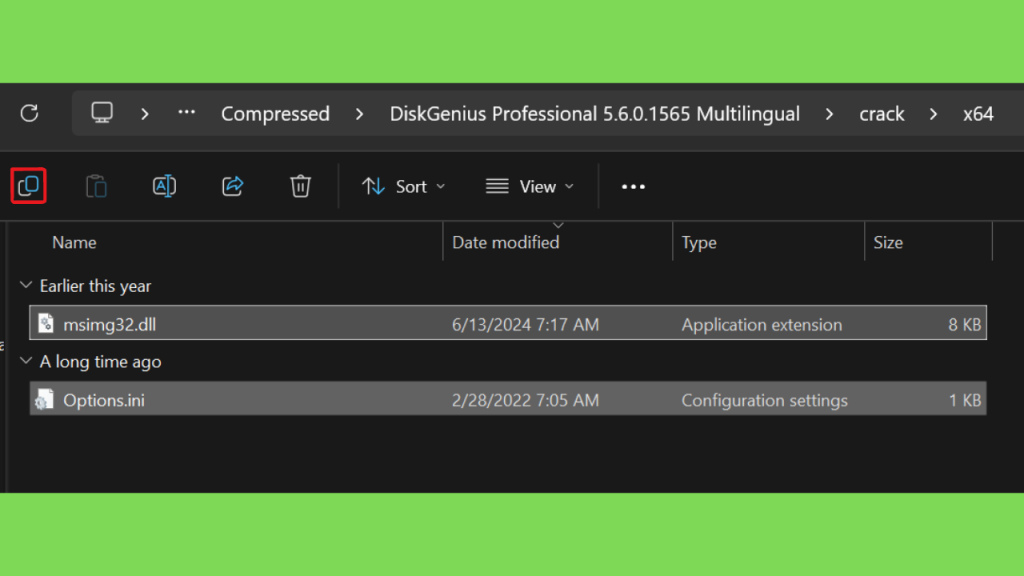Collapse the A long time ago group

(x=26, y=360)
